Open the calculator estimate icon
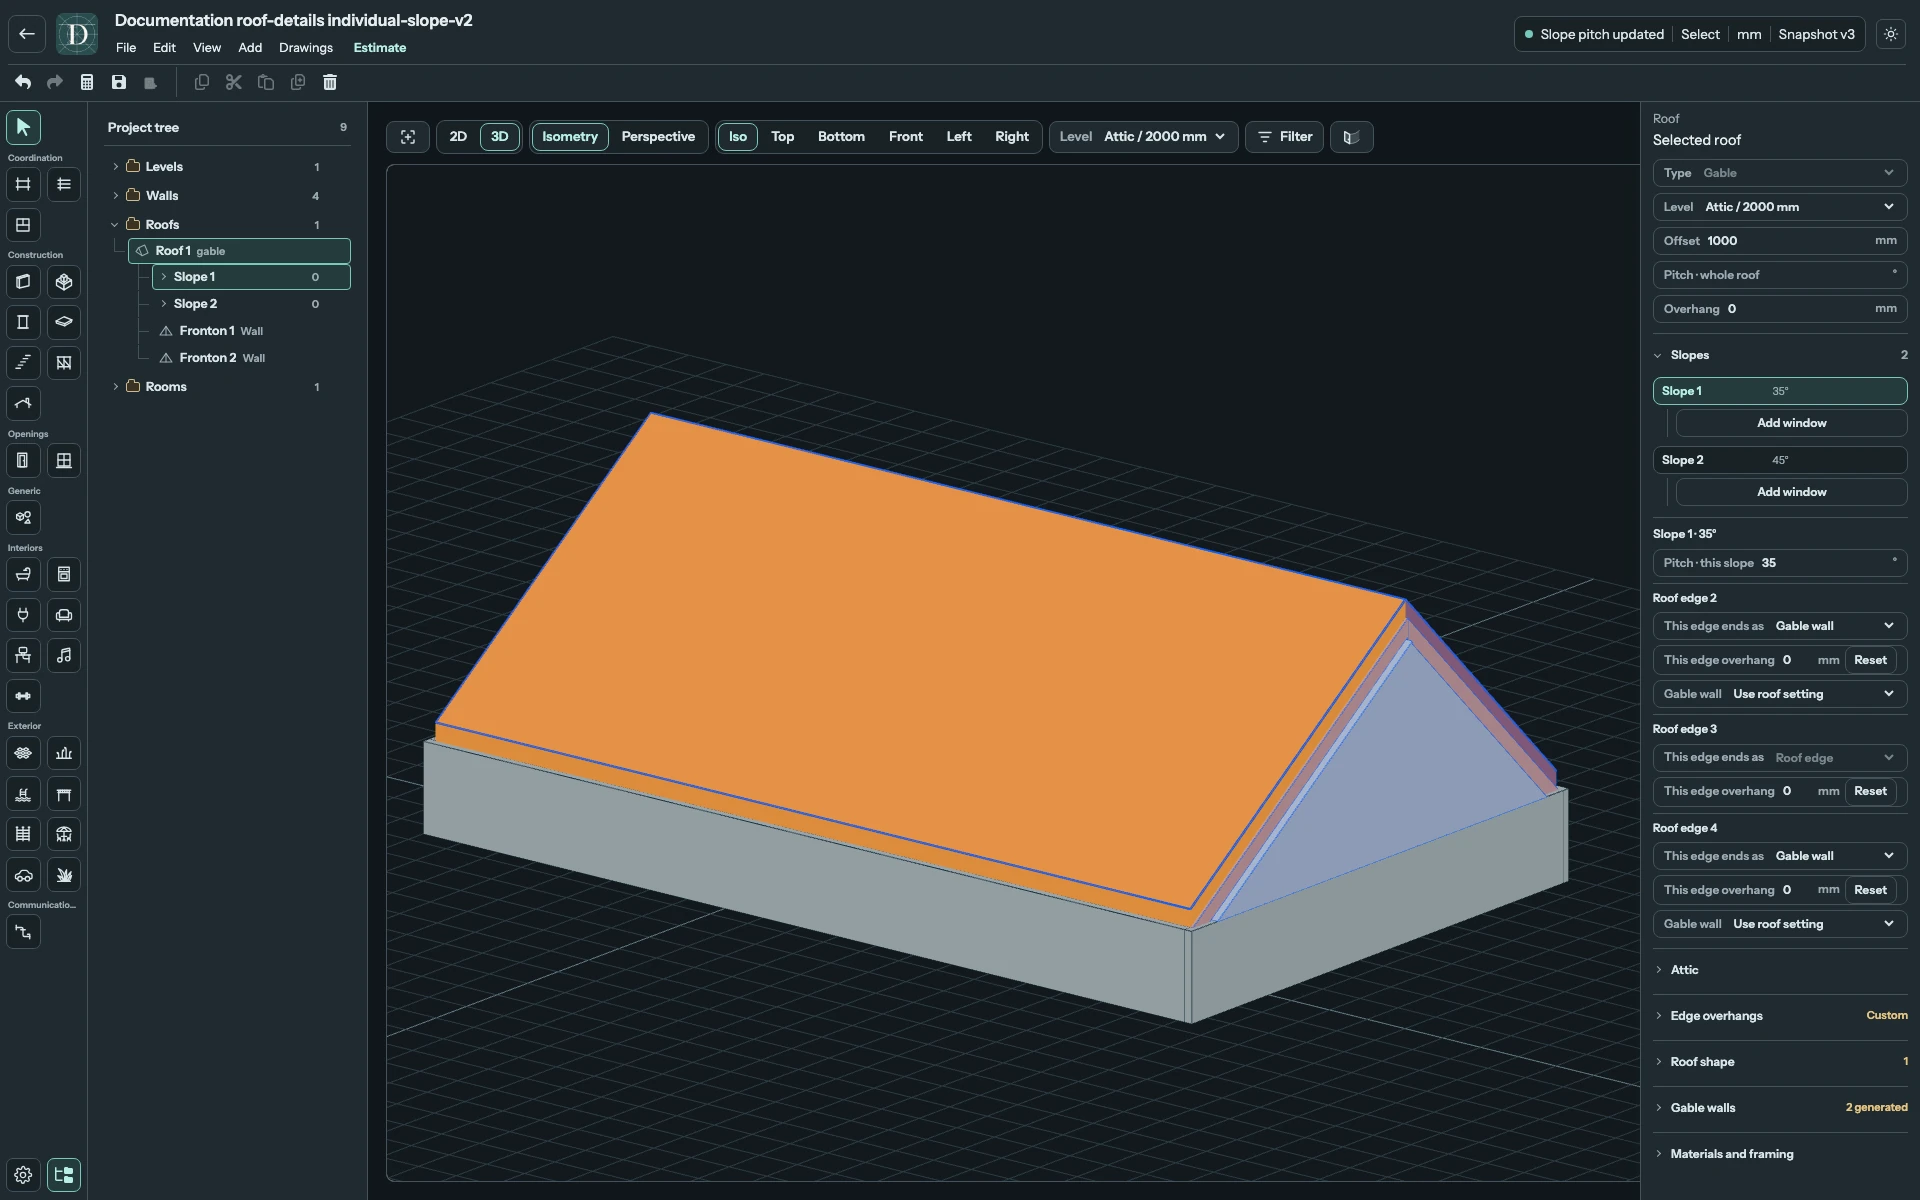Screen dimensions: 1920x1200 (x=87, y=82)
